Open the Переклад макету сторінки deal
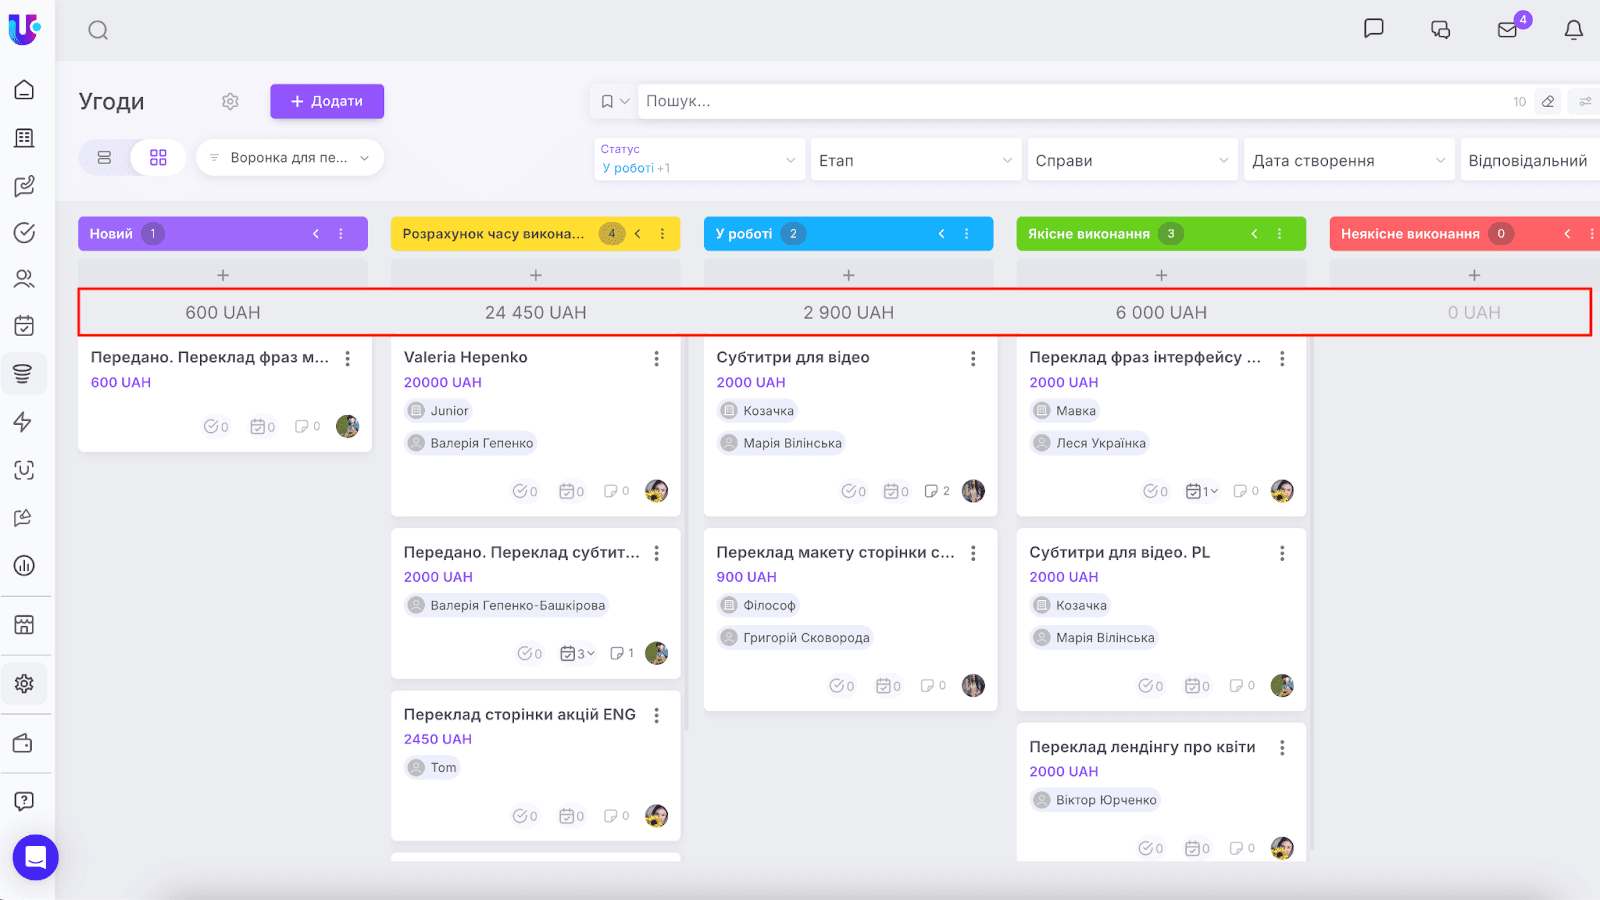The width and height of the screenshot is (1600, 900). 835,552
